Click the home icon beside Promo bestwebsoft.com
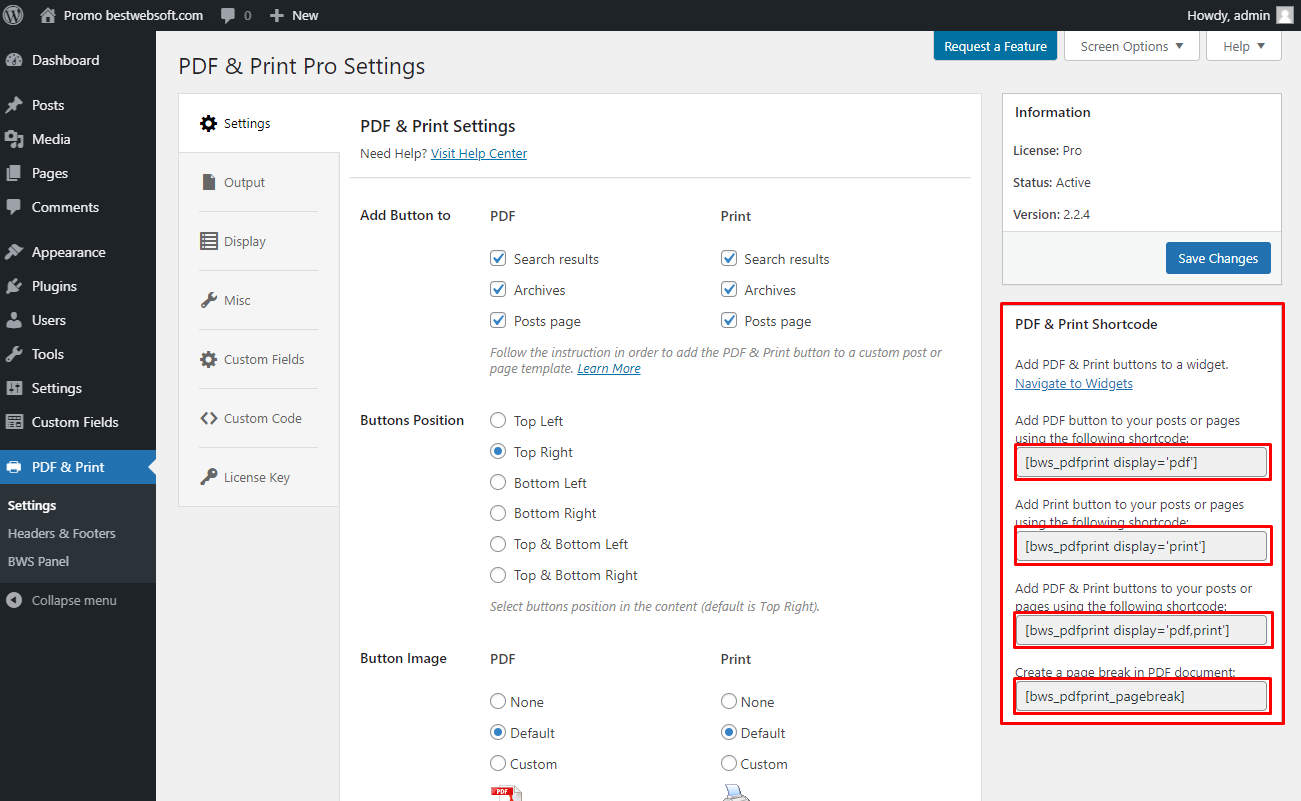 point(48,15)
